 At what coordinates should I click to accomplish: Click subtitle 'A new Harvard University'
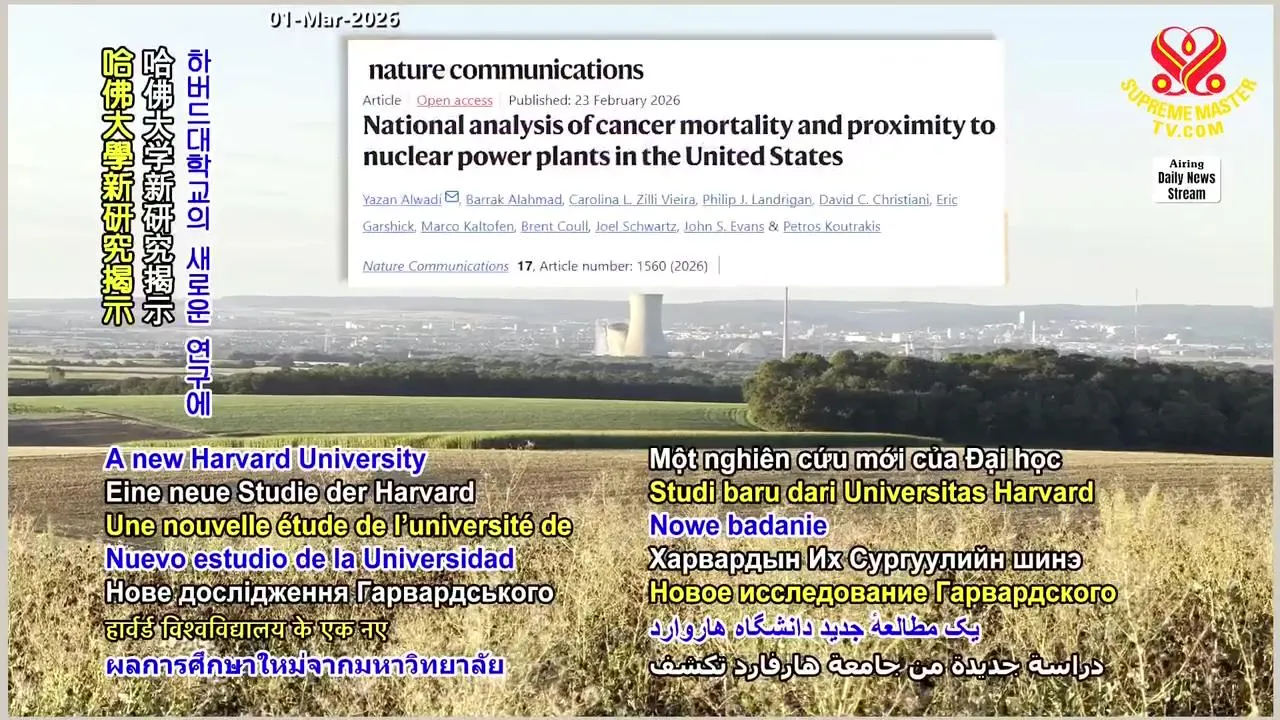265,460
